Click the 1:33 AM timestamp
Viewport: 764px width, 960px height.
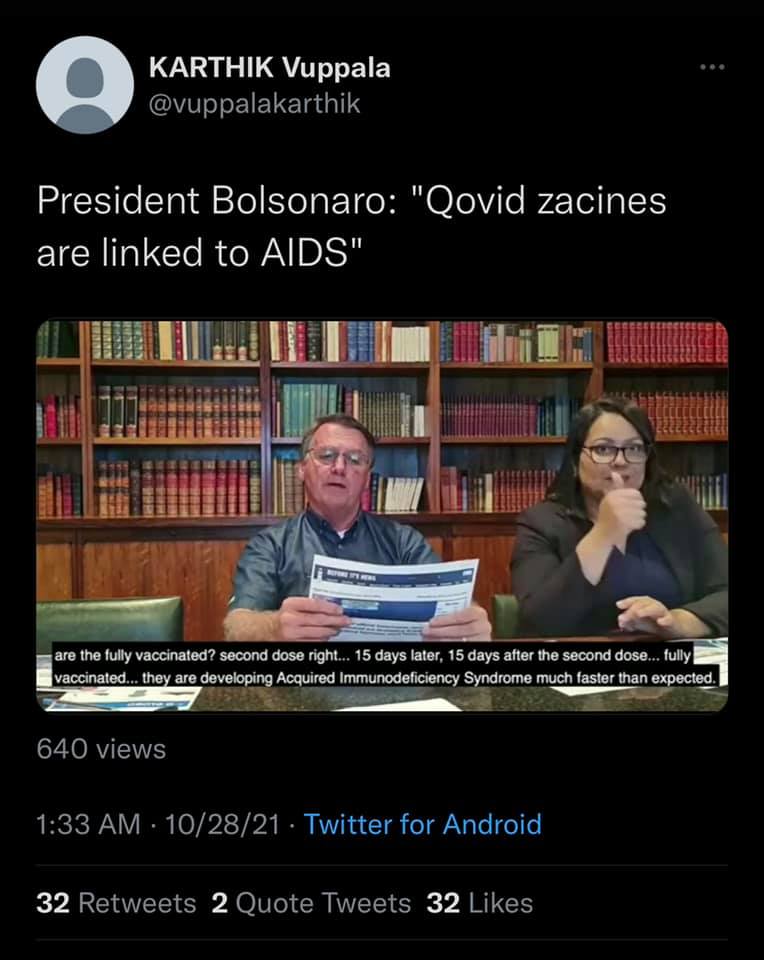pos(89,824)
